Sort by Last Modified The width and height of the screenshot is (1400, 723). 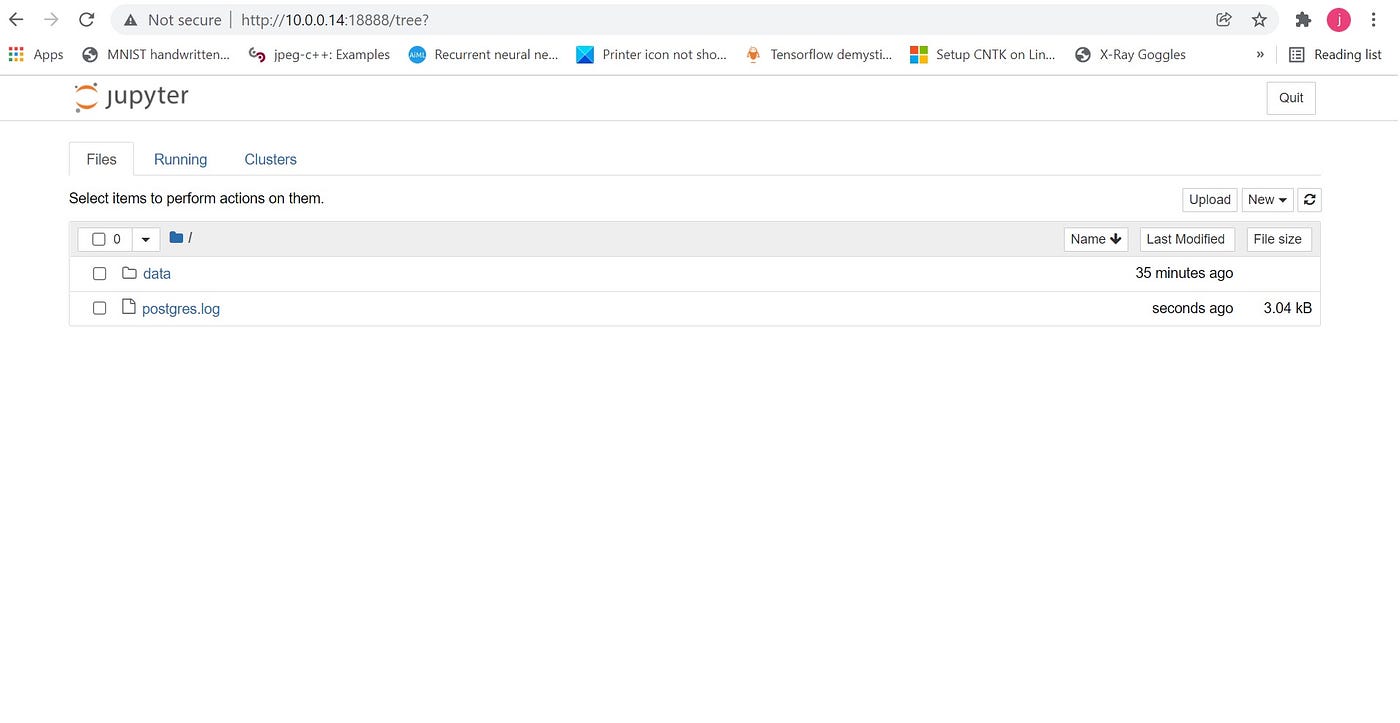pos(1187,239)
